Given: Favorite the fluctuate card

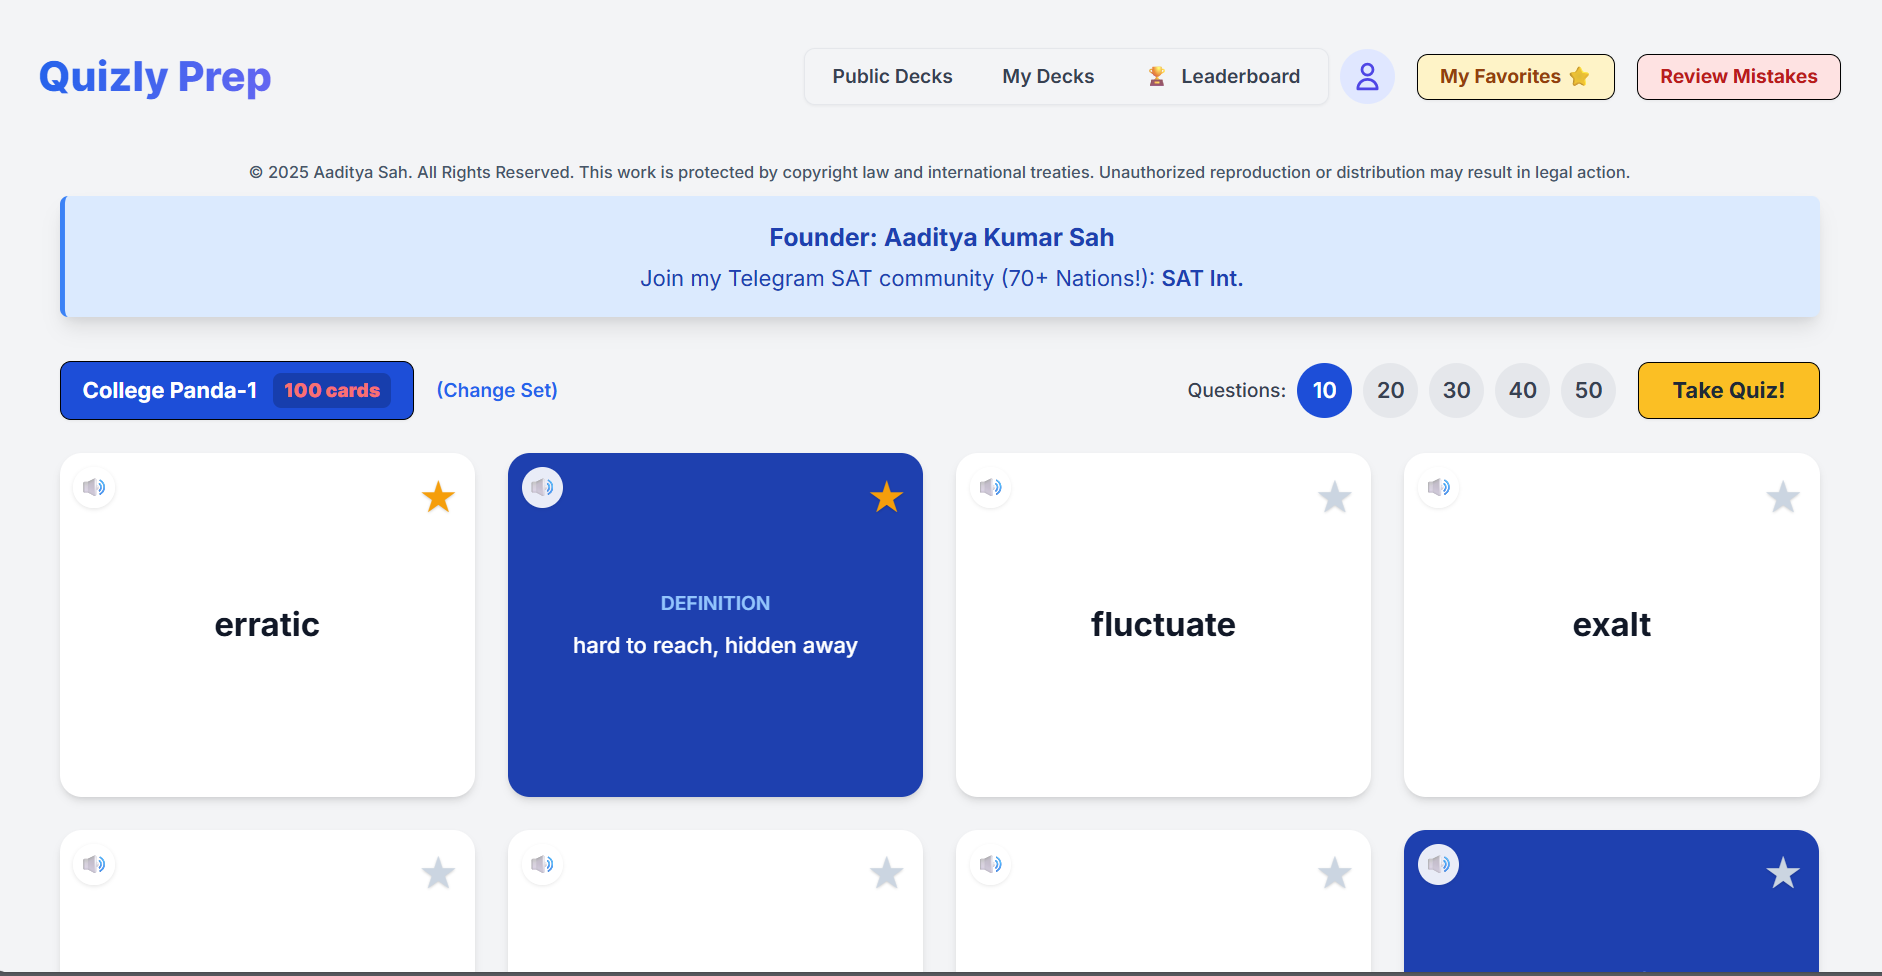Looking at the screenshot, I should 1334,497.
